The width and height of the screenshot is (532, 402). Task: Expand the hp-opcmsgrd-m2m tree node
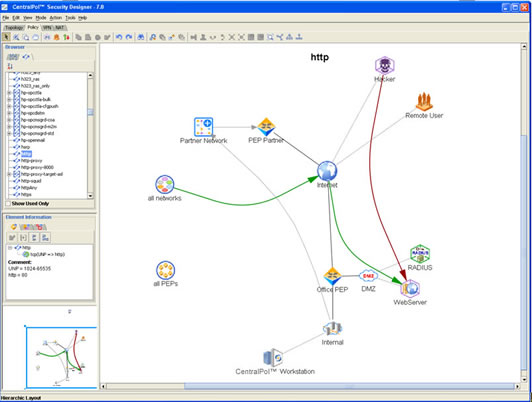point(10,127)
